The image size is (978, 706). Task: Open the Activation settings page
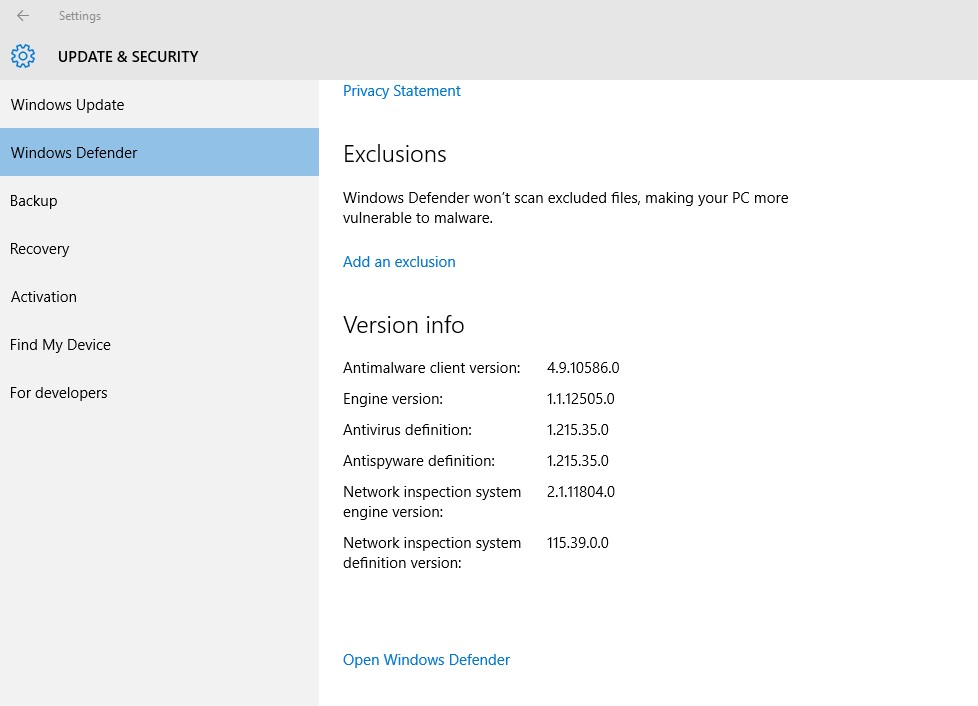click(43, 296)
